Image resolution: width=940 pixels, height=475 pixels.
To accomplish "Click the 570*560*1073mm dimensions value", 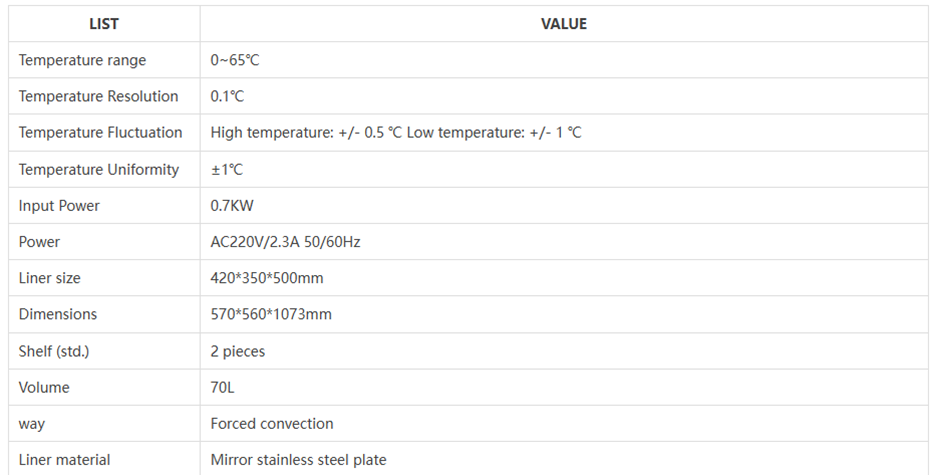I will tap(271, 314).
